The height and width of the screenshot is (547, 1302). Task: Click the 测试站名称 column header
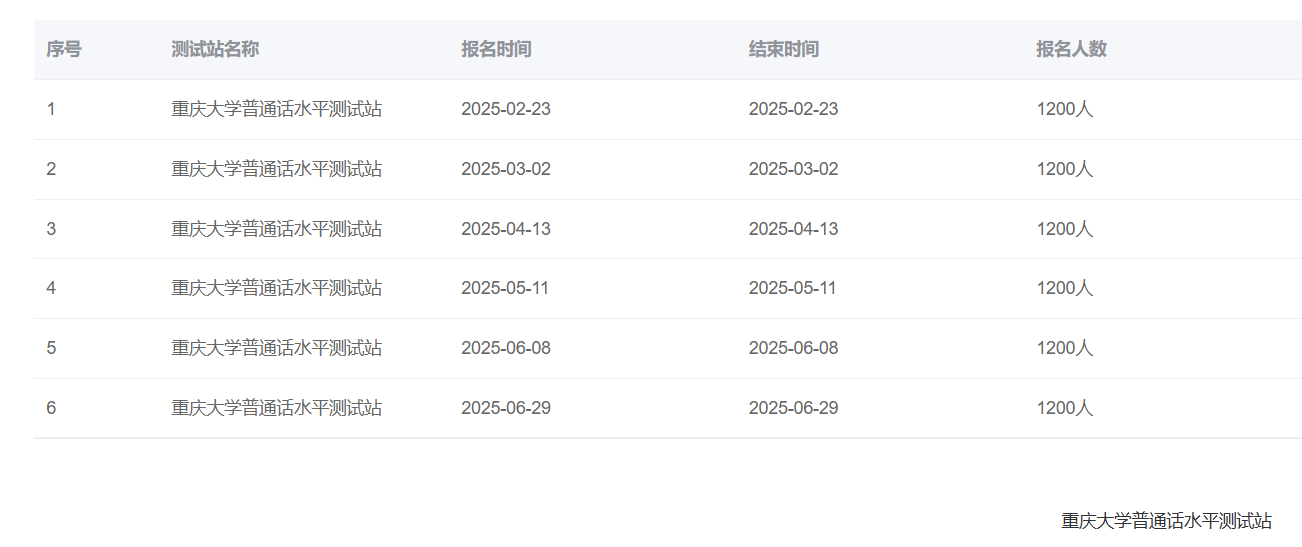click(215, 49)
